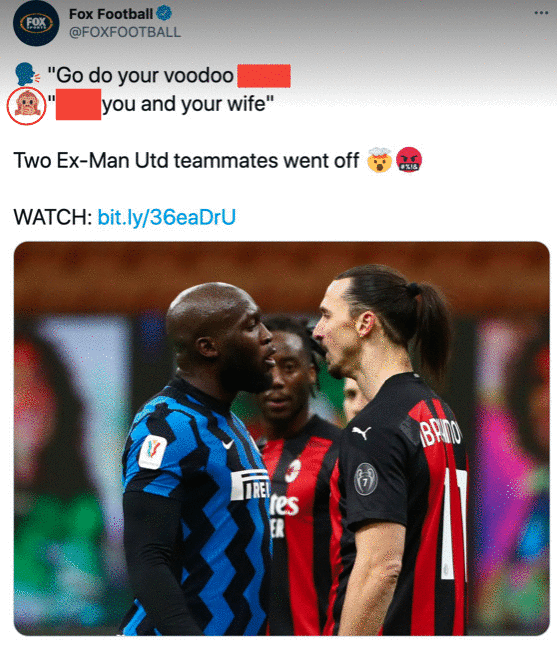Open the three-dot more options menu
Image resolution: width=557 pixels, height=648 pixels.
541,13
